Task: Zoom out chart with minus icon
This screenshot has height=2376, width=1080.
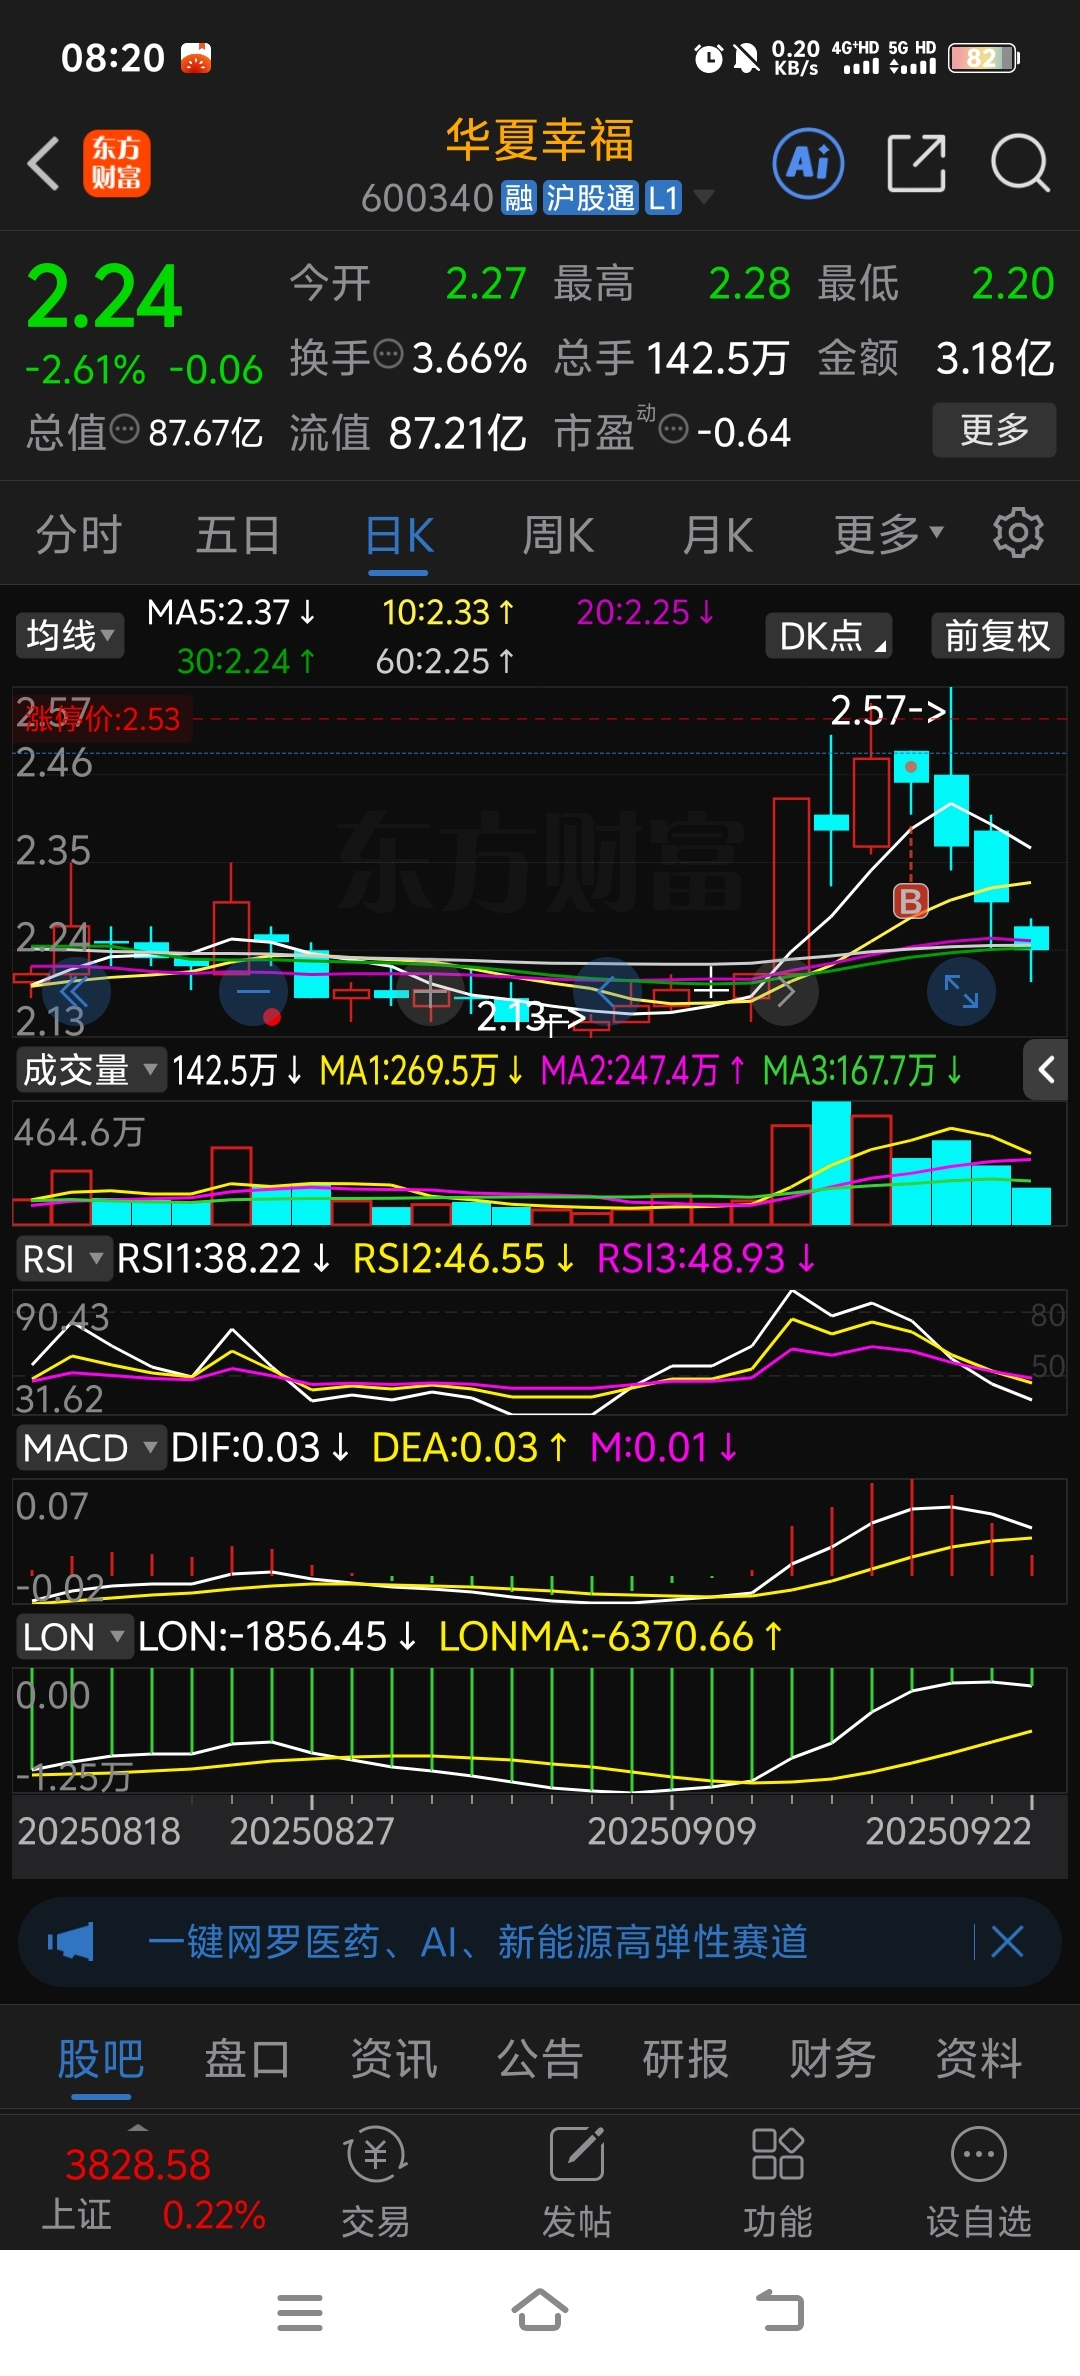Action: (x=254, y=992)
